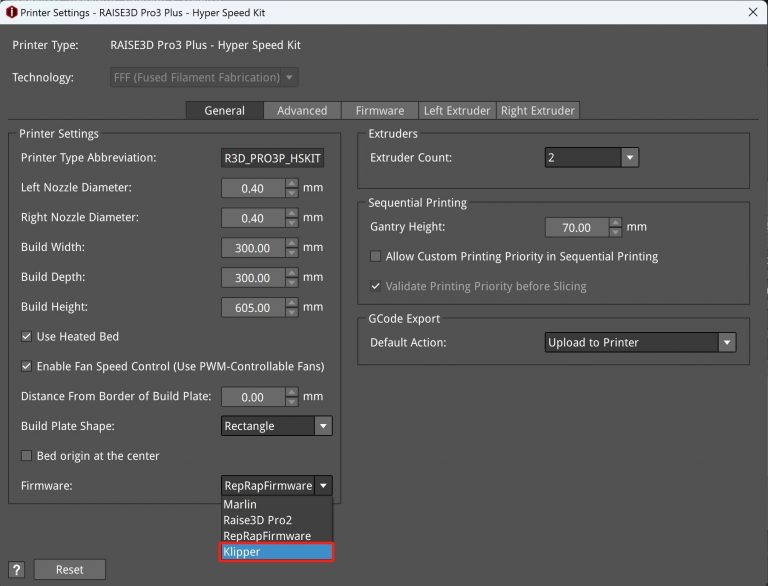
Task: Decrease Build Depth with down arrow
Action: tap(291, 283)
